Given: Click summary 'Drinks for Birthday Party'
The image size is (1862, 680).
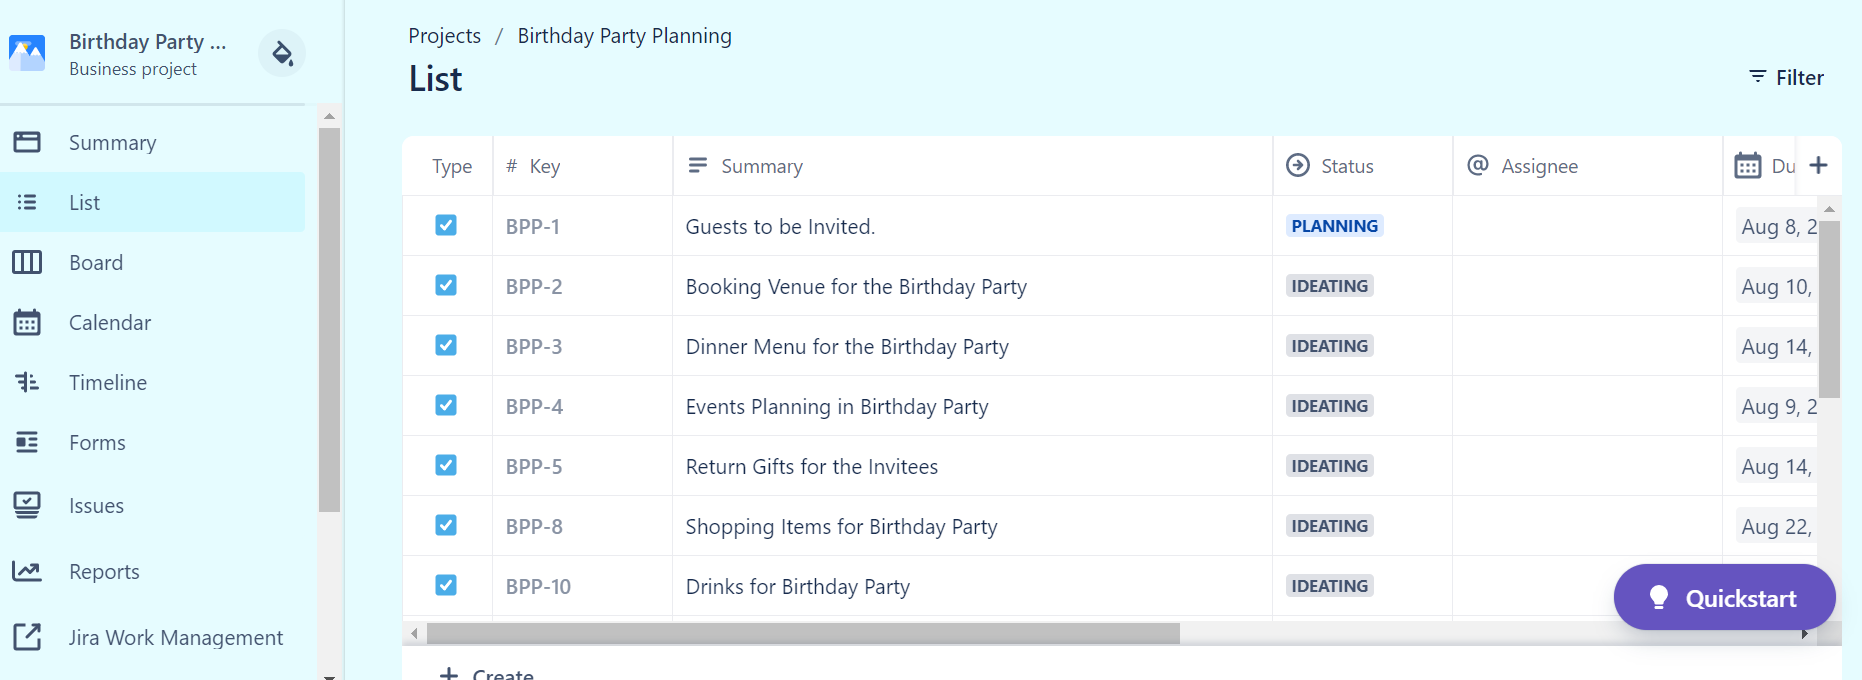Looking at the screenshot, I should tap(797, 587).
